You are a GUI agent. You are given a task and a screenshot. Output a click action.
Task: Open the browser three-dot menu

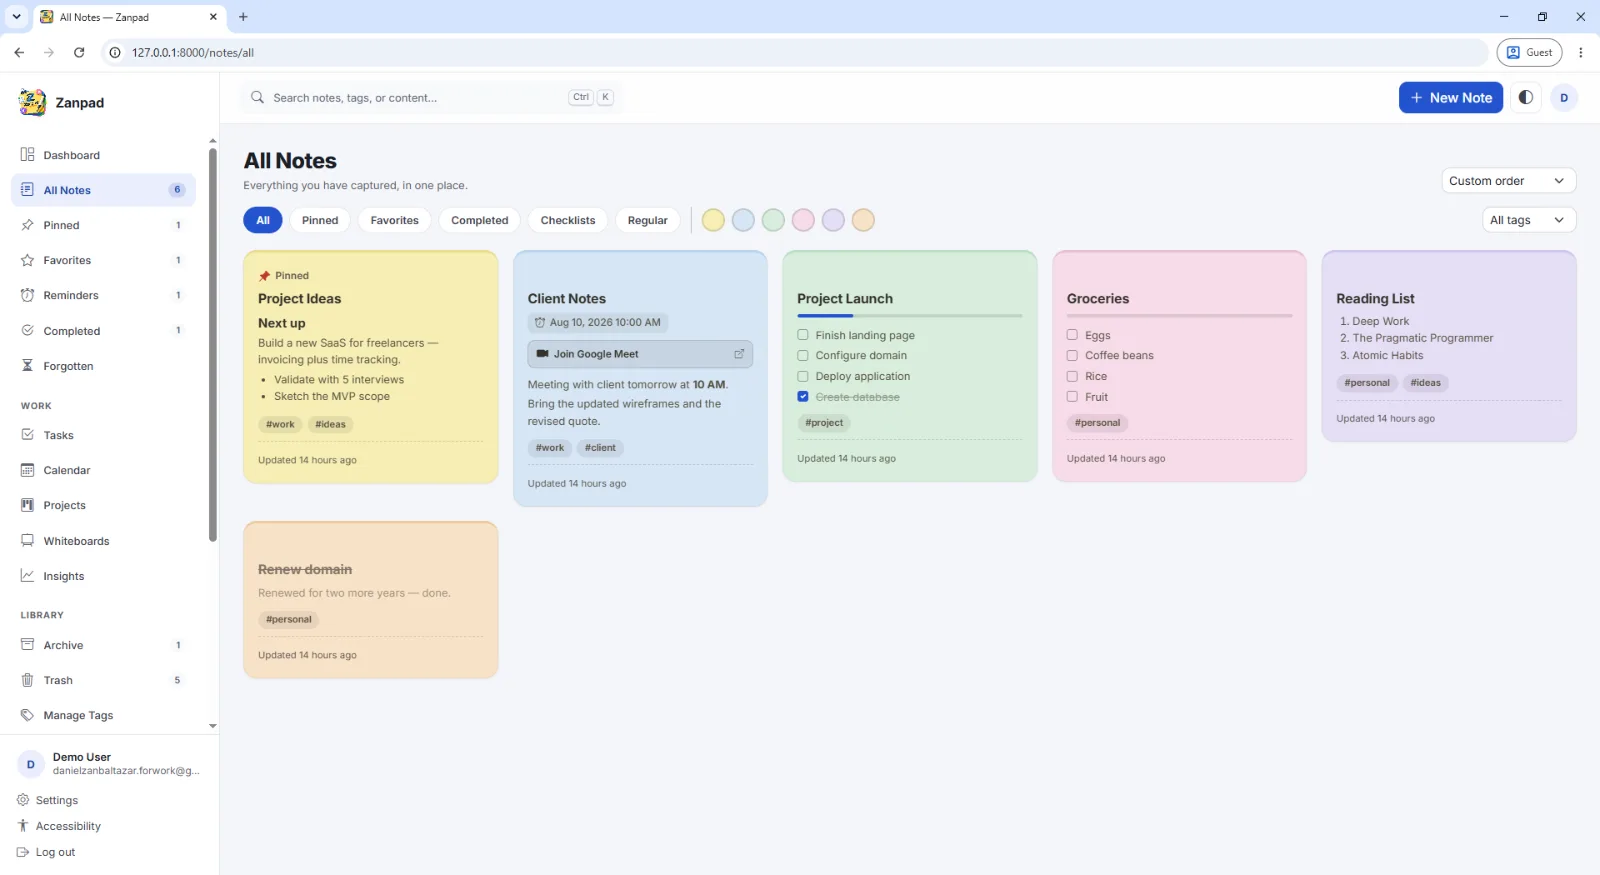click(1581, 52)
